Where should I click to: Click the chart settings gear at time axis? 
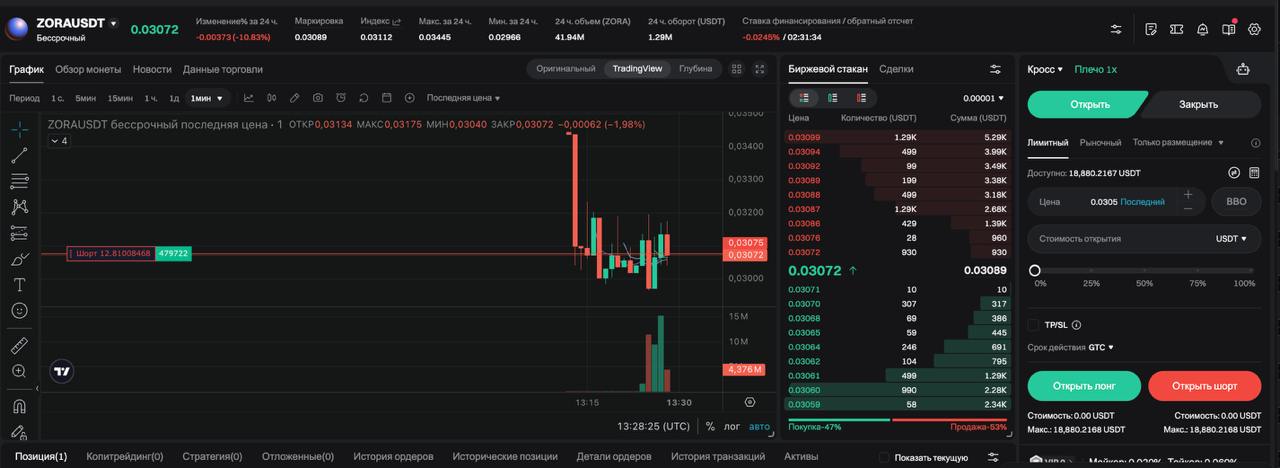point(750,402)
